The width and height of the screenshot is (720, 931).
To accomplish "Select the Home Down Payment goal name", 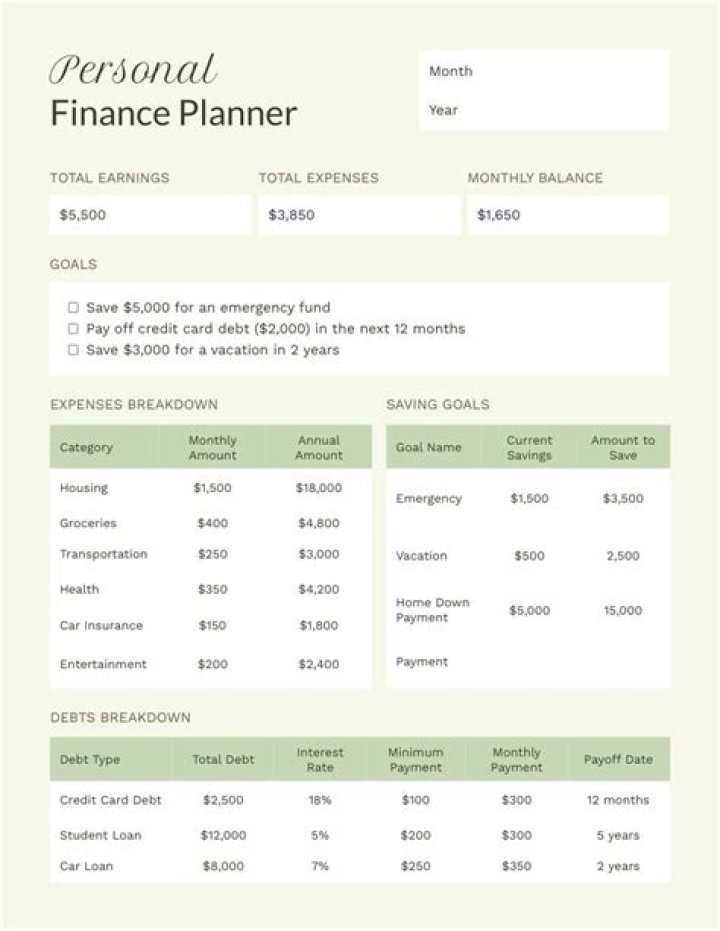I will click(432, 610).
